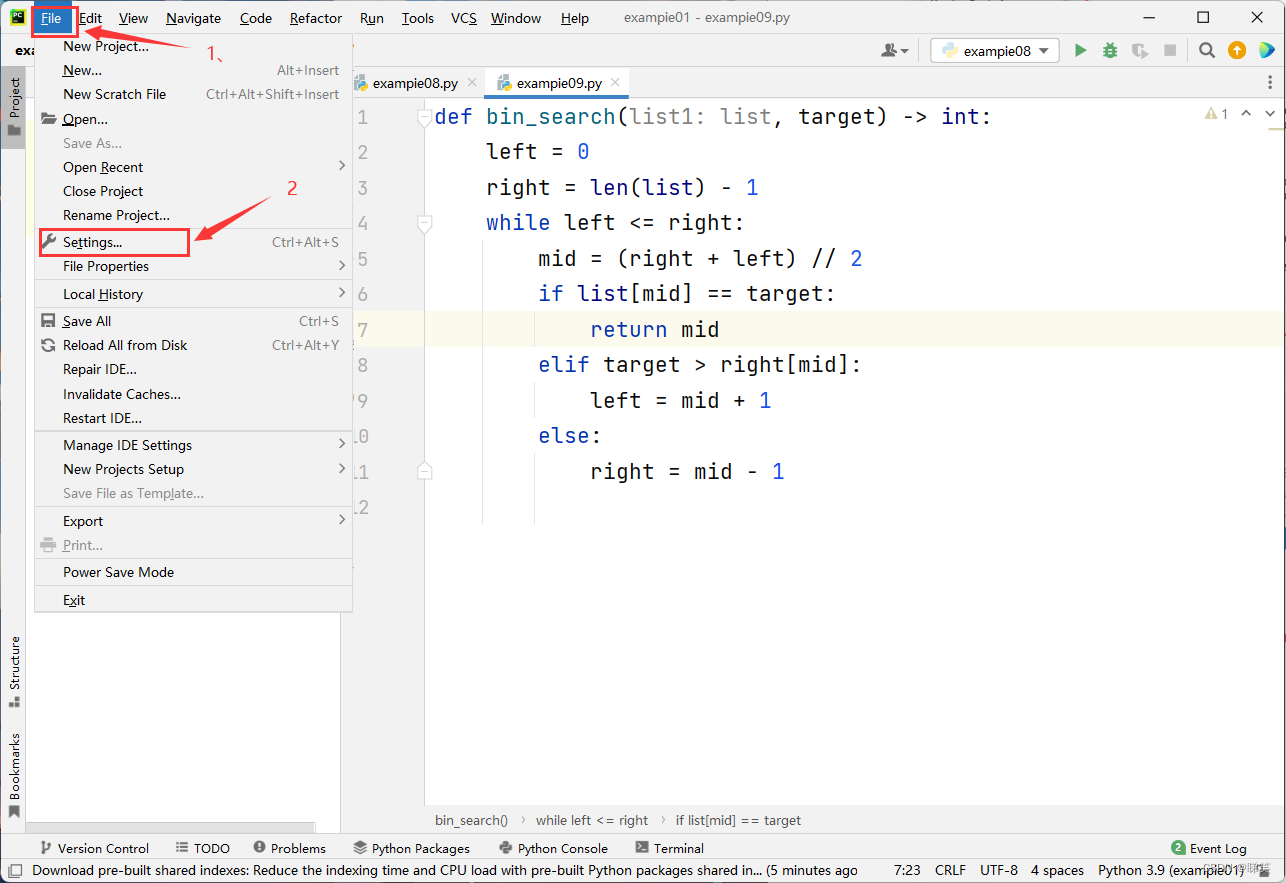The image size is (1286, 883).
Task: Click the PyCharm logo icon in title bar
Action: click(x=17, y=18)
